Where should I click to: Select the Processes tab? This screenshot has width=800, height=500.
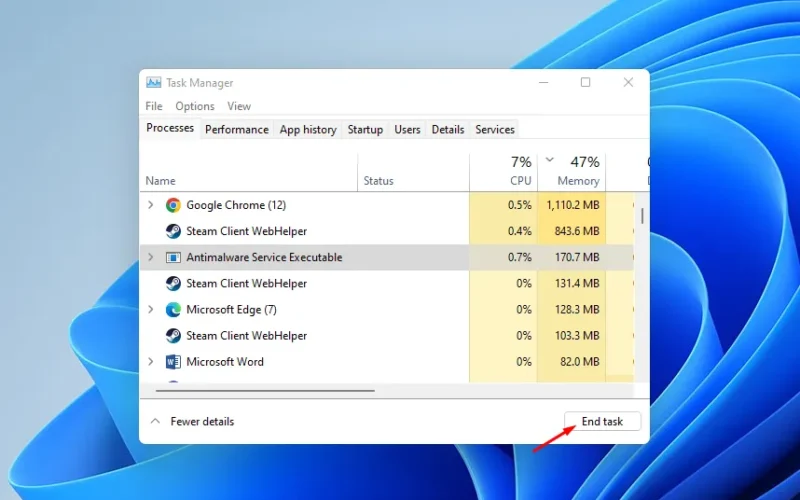click(x=170, y=128)
